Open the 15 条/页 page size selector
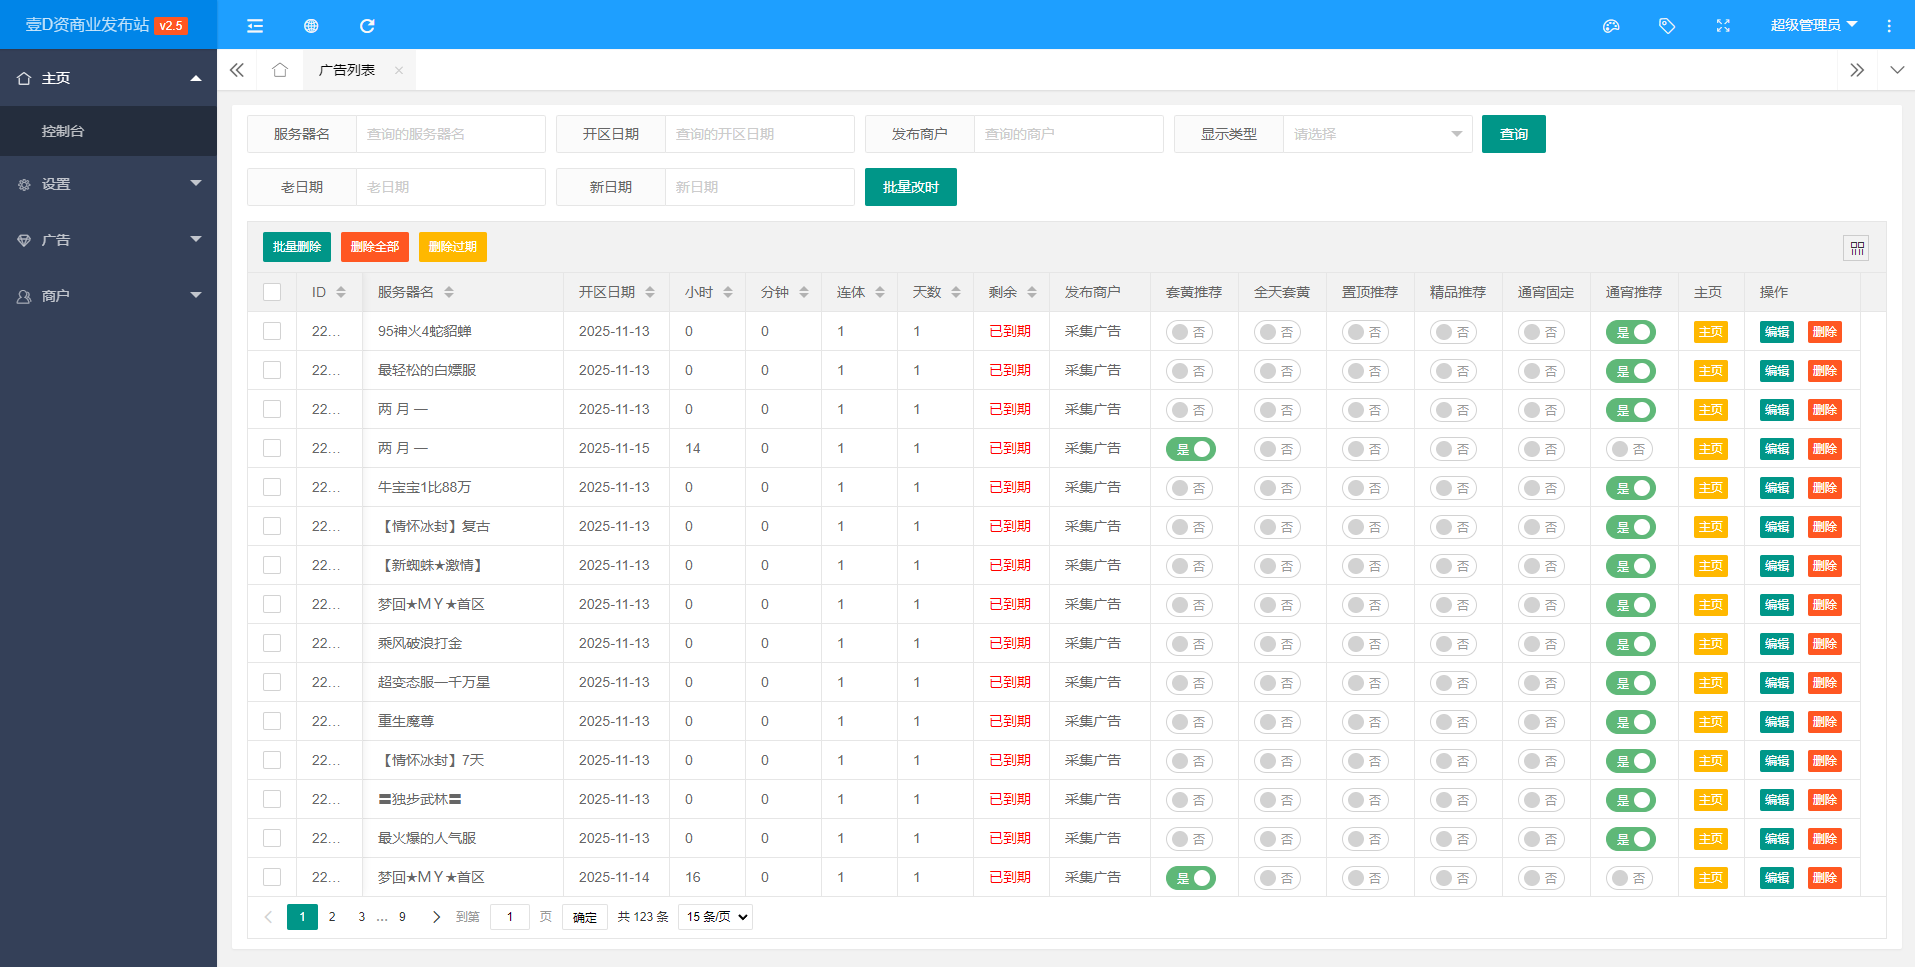This screenshot has width=1915, height=967. 715,917
